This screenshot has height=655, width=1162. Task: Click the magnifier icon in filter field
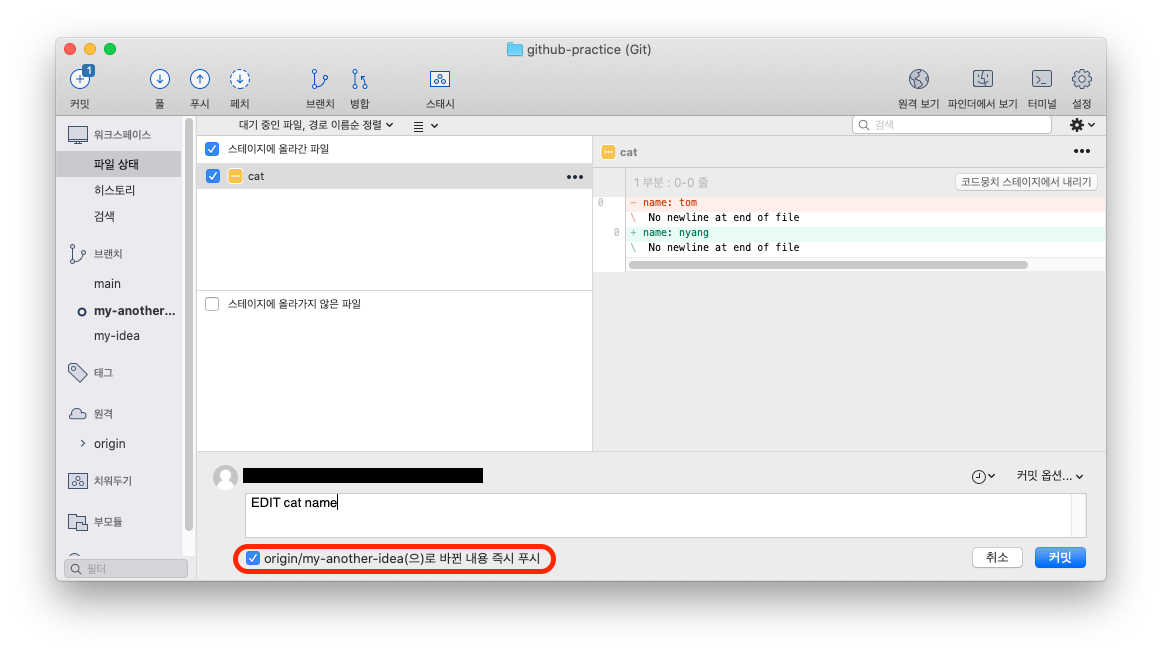76,569
